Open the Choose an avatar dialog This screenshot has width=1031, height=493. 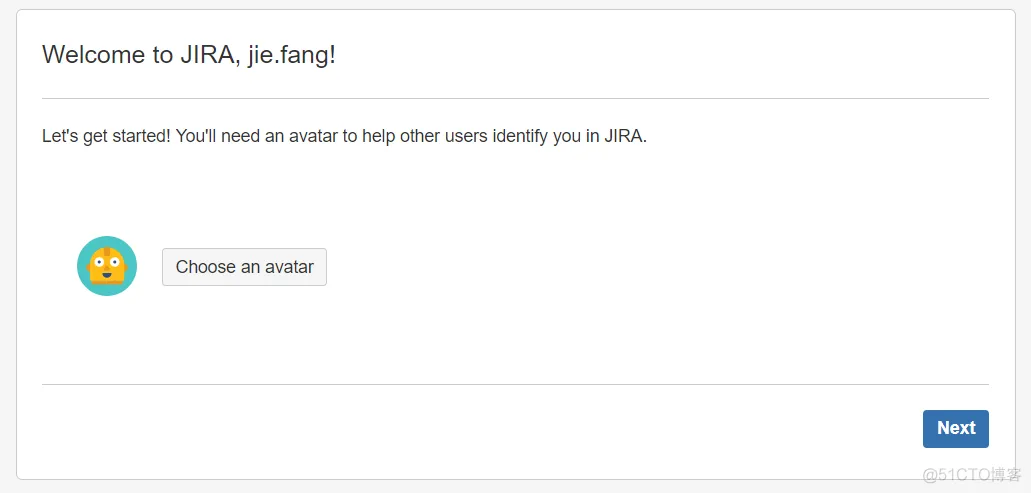244,267
